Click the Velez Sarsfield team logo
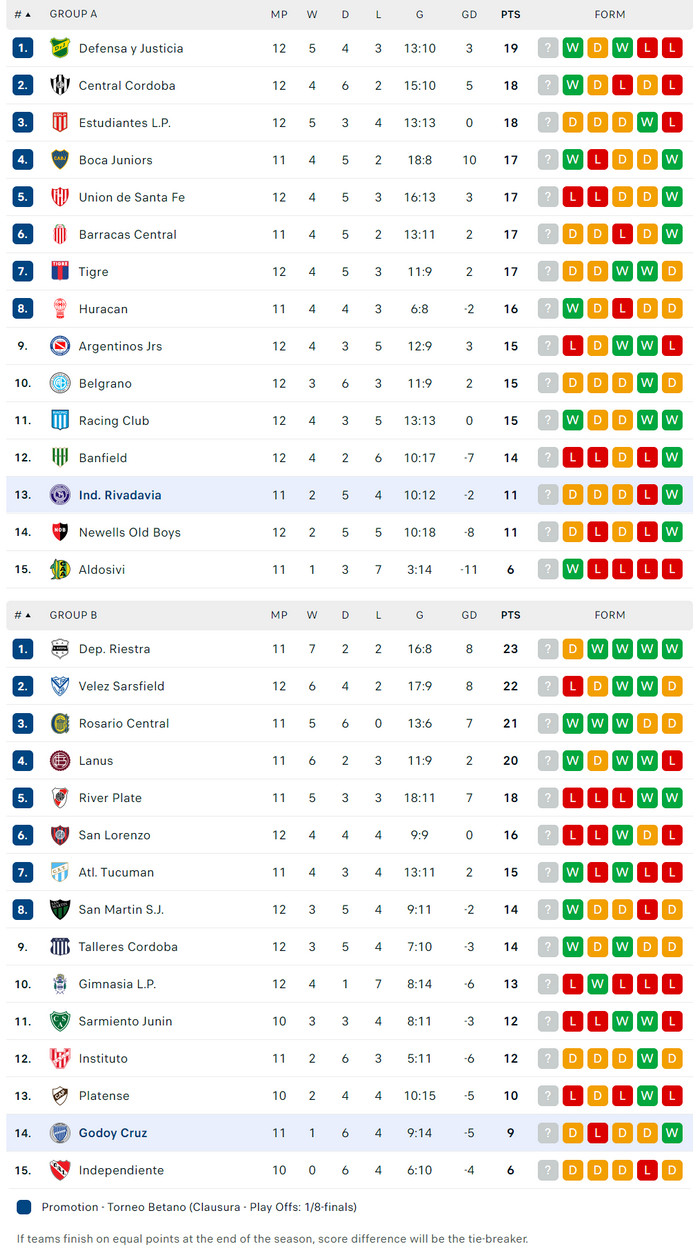 pyautogui.click(x=60, y=686)
